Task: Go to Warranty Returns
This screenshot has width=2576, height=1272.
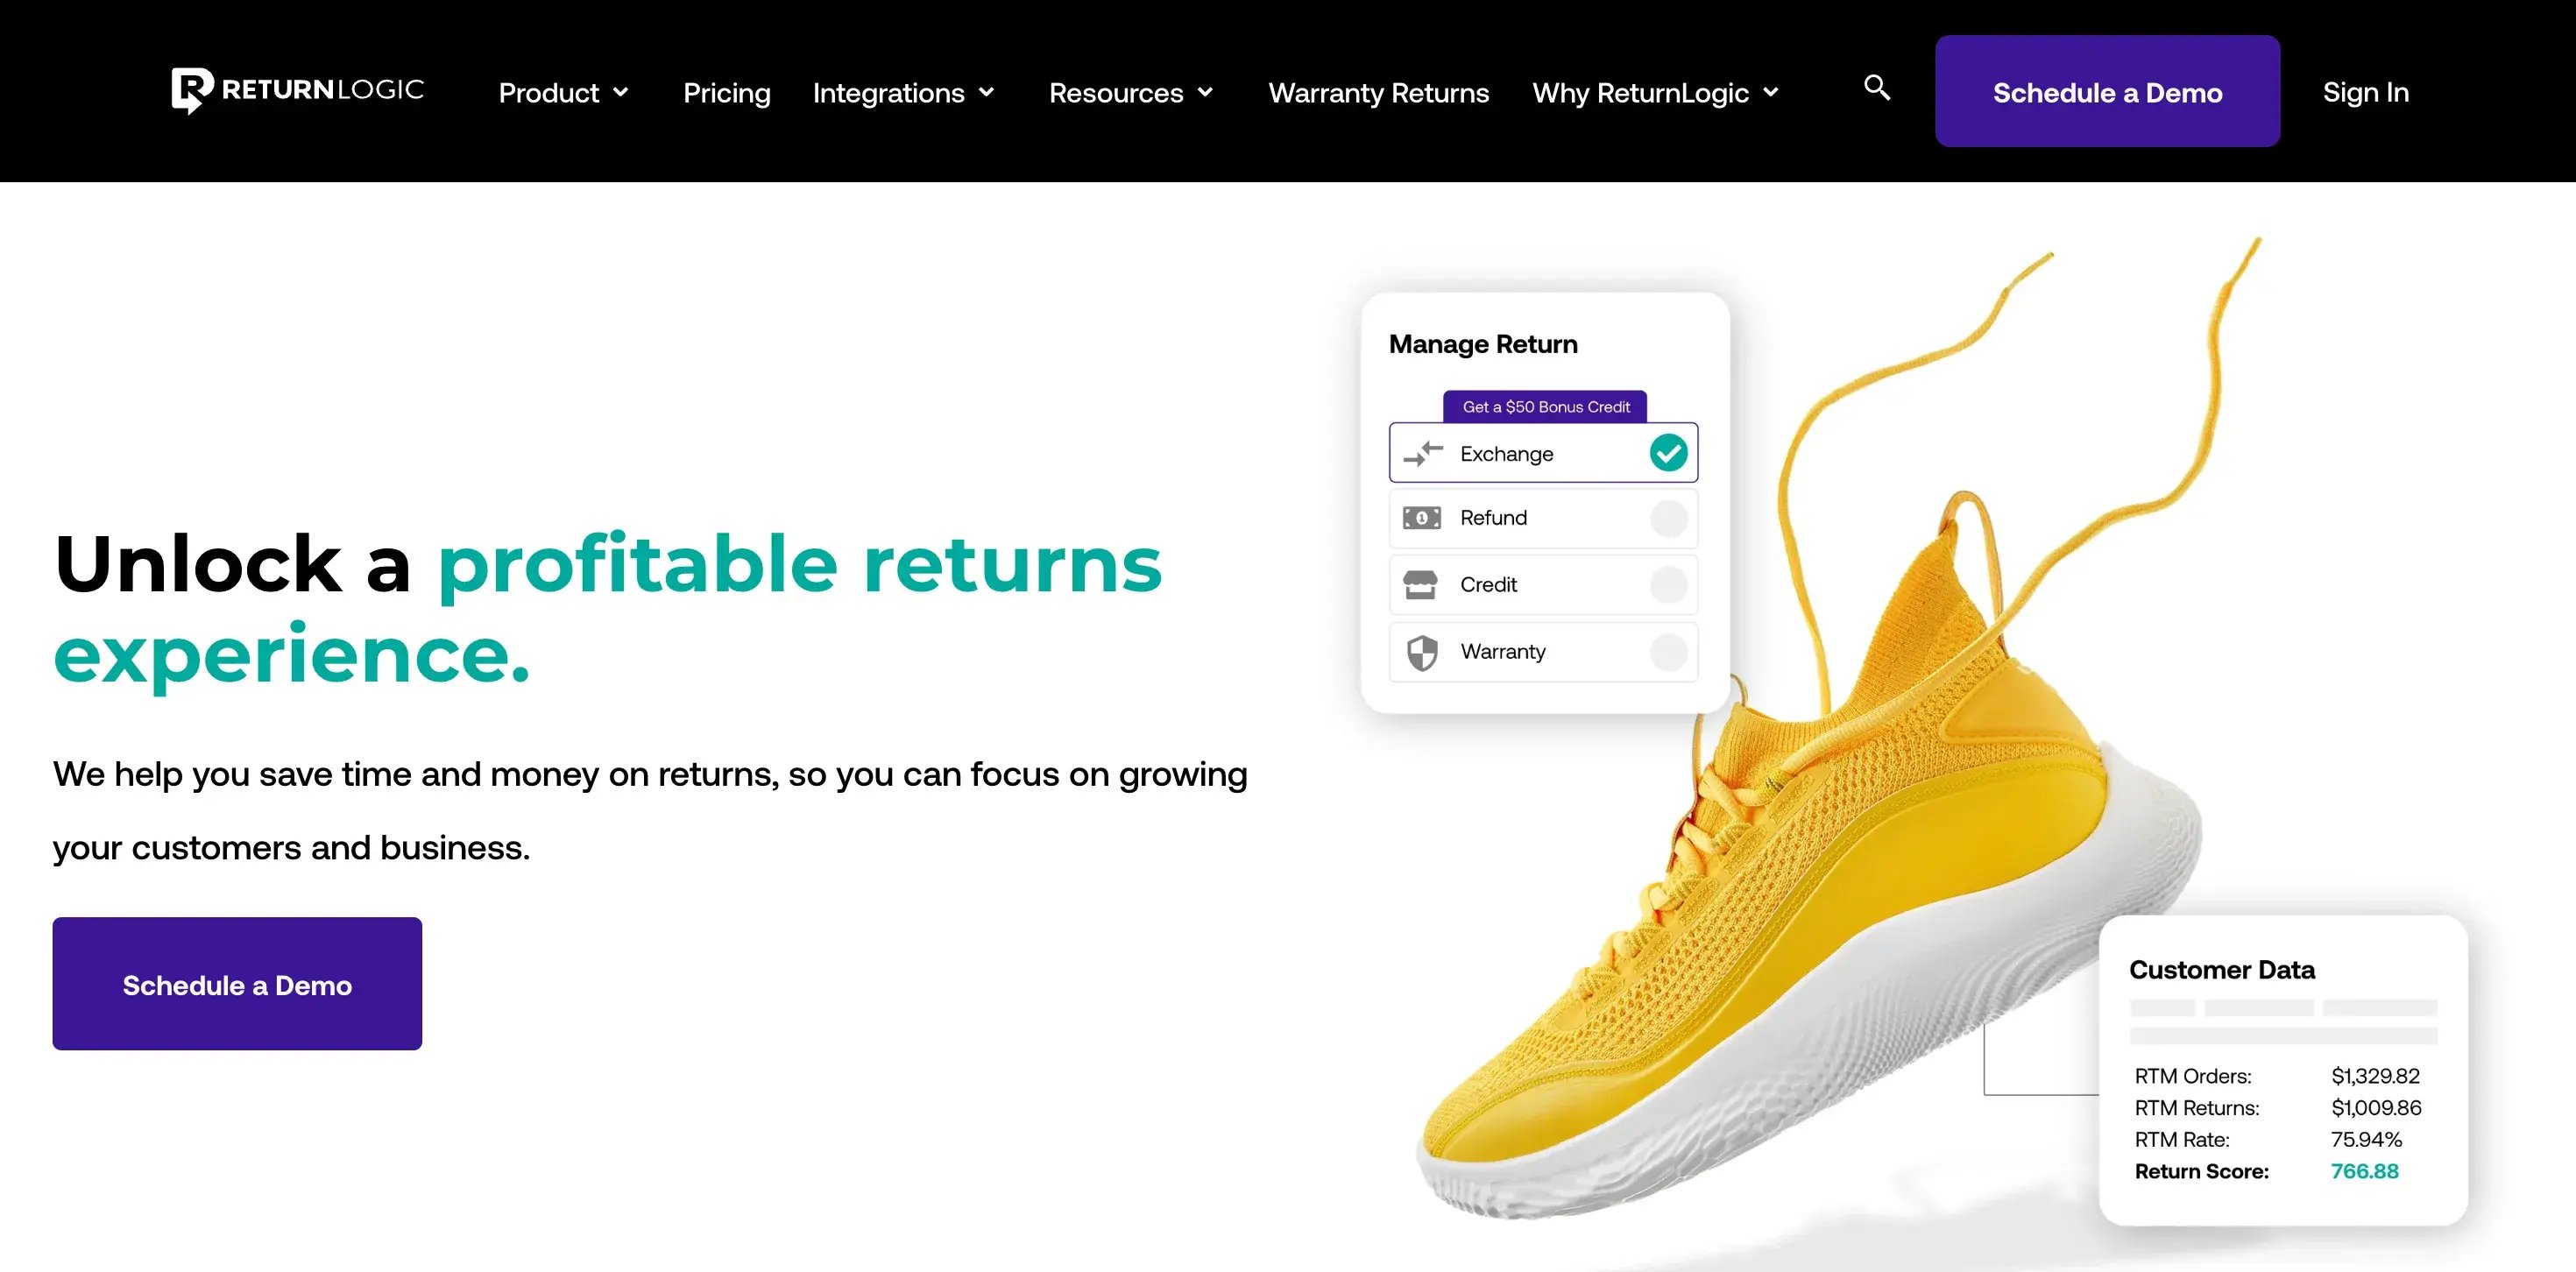Action: click(1379, 93)
